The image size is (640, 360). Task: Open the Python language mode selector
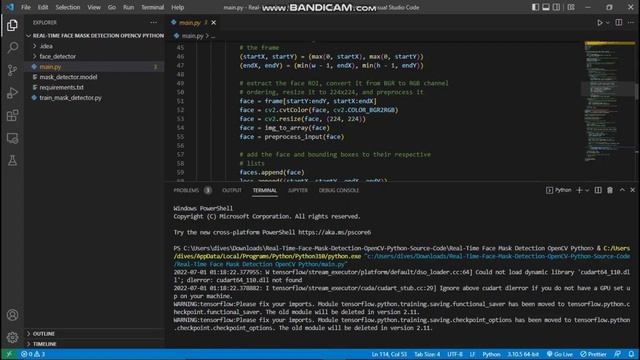click(491, 354)
